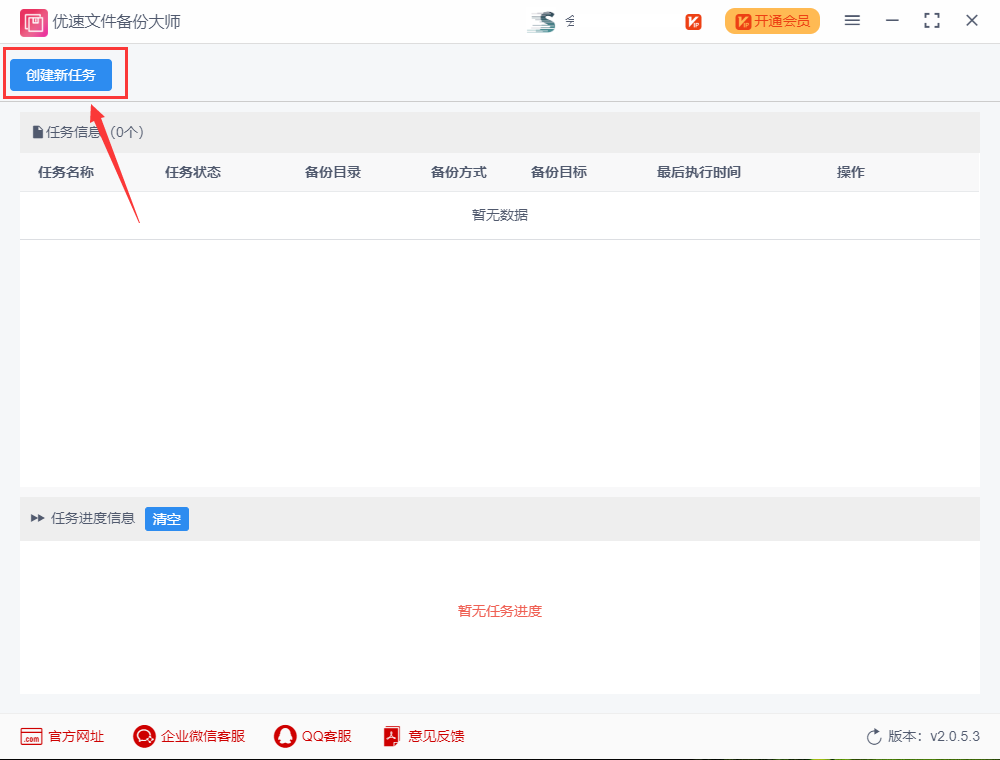Image resolution: width=1000 pixels, height=760 pixels.
Task: Click the QQ penguin icon
Action: pos(285,736)
